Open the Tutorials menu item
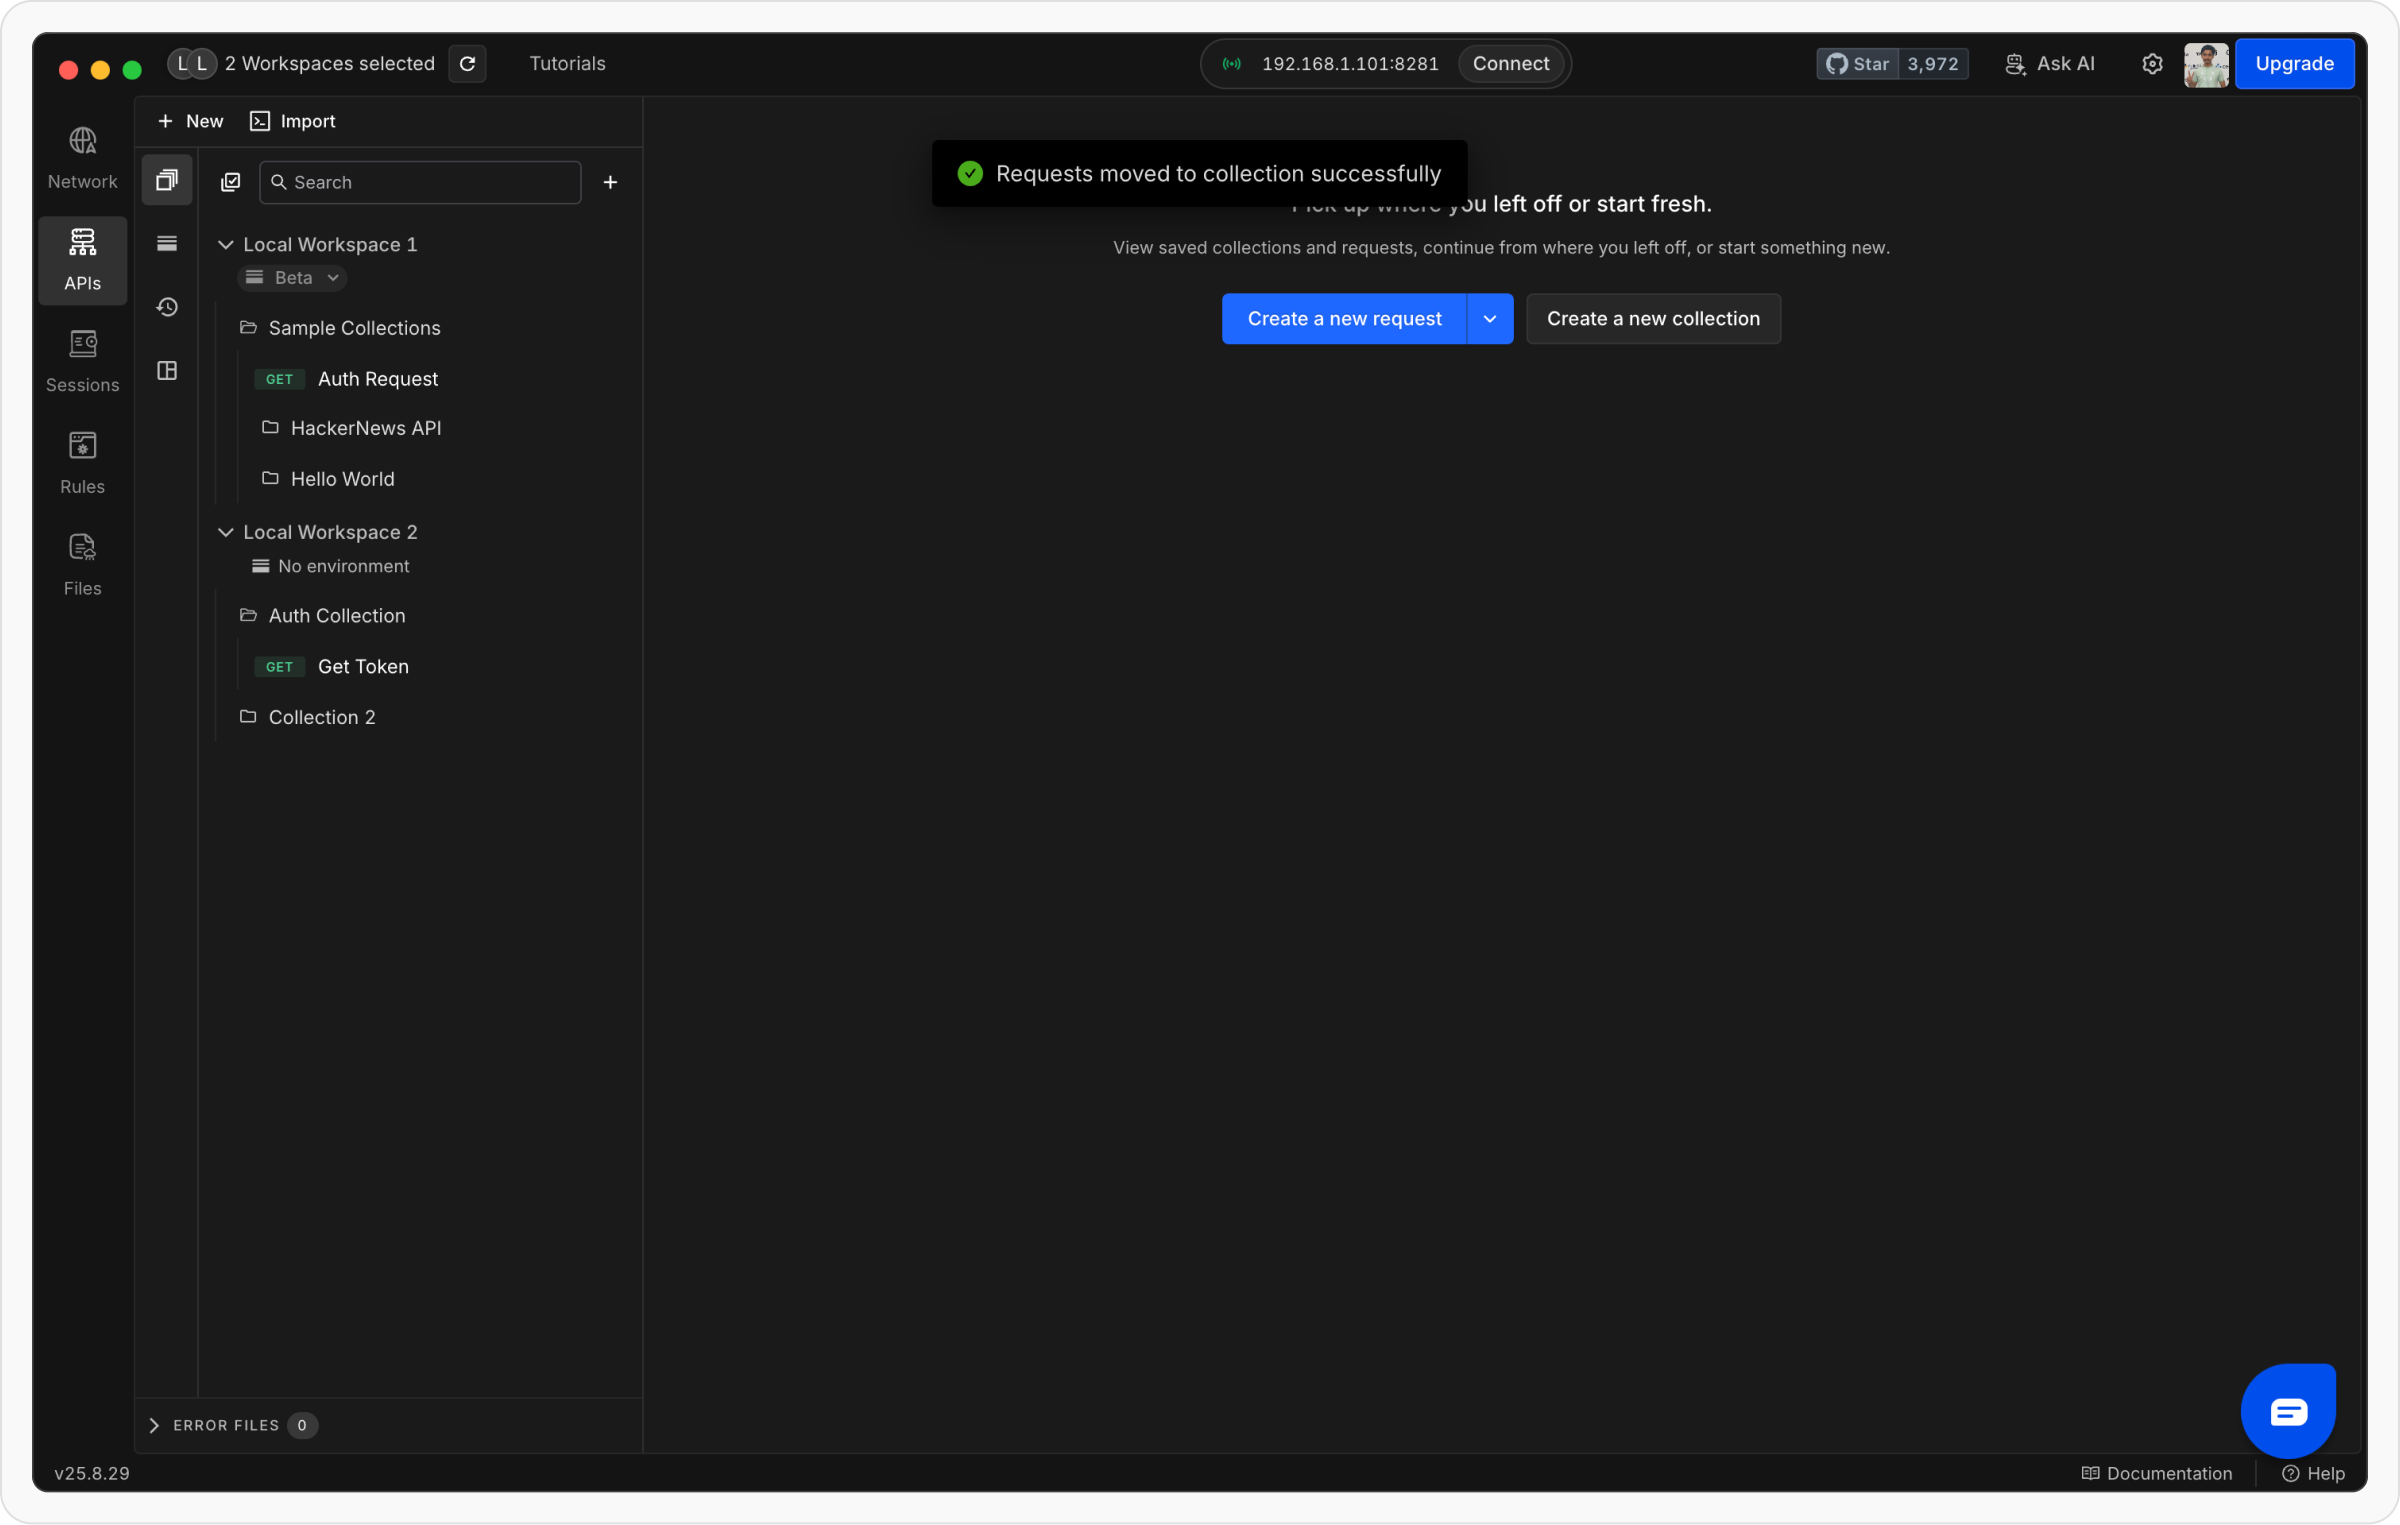 tap(567, 63)
